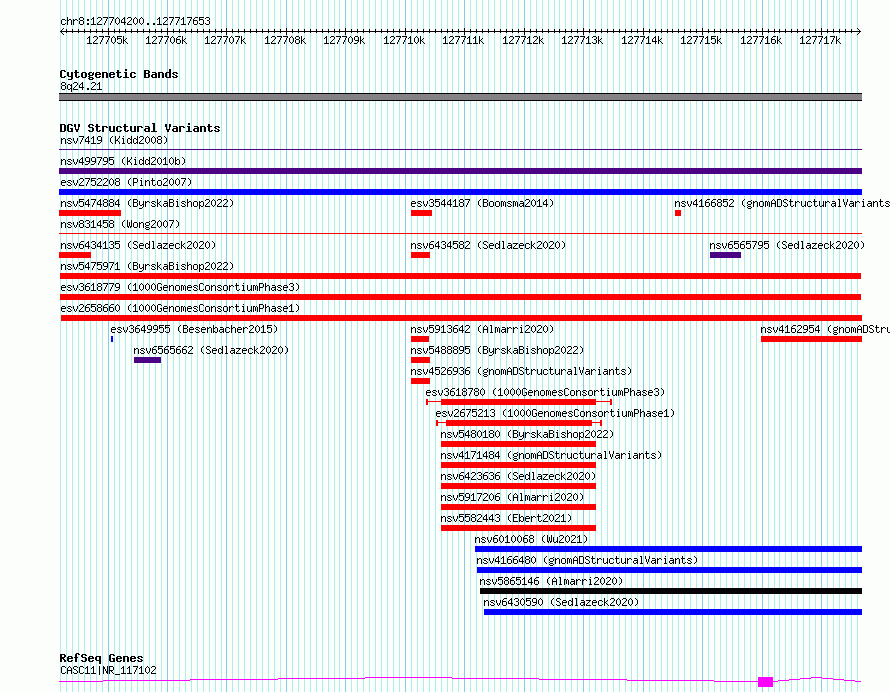Select the esv2752208 (Pinto2007) variant label
Screen dimensions: 890x692
pyautogui.click(x=126, y=182)
